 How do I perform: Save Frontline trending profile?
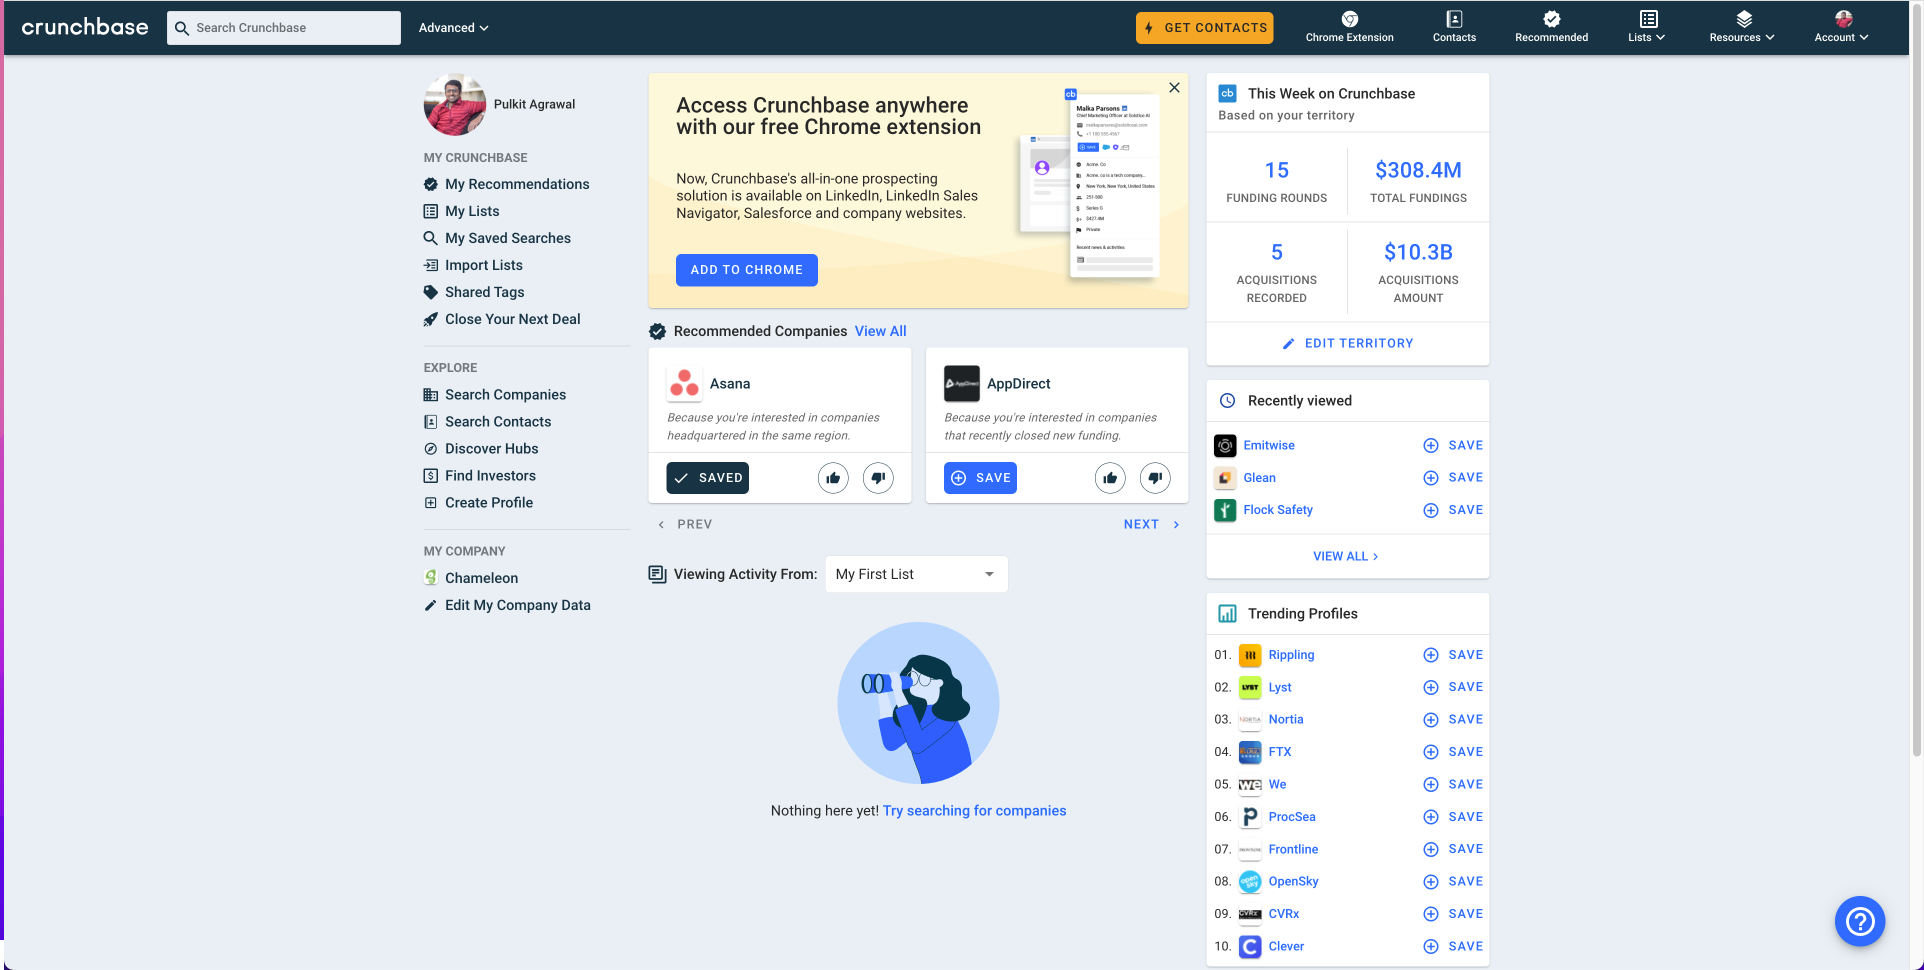click(x=1453, y=849)
